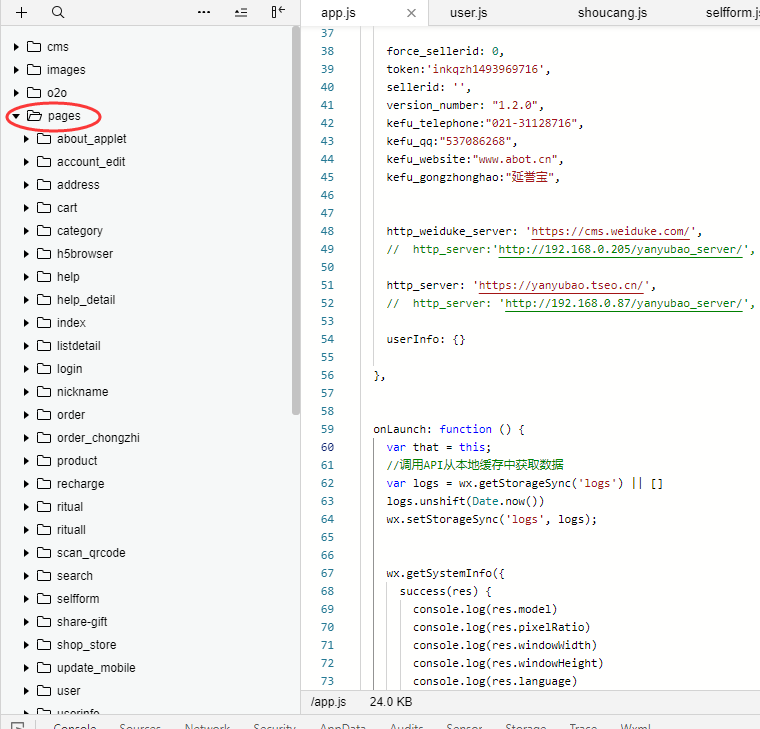Click the images folder icon
Image resolution: width=760 pixels, height=729 pixels.
point(34,70)
